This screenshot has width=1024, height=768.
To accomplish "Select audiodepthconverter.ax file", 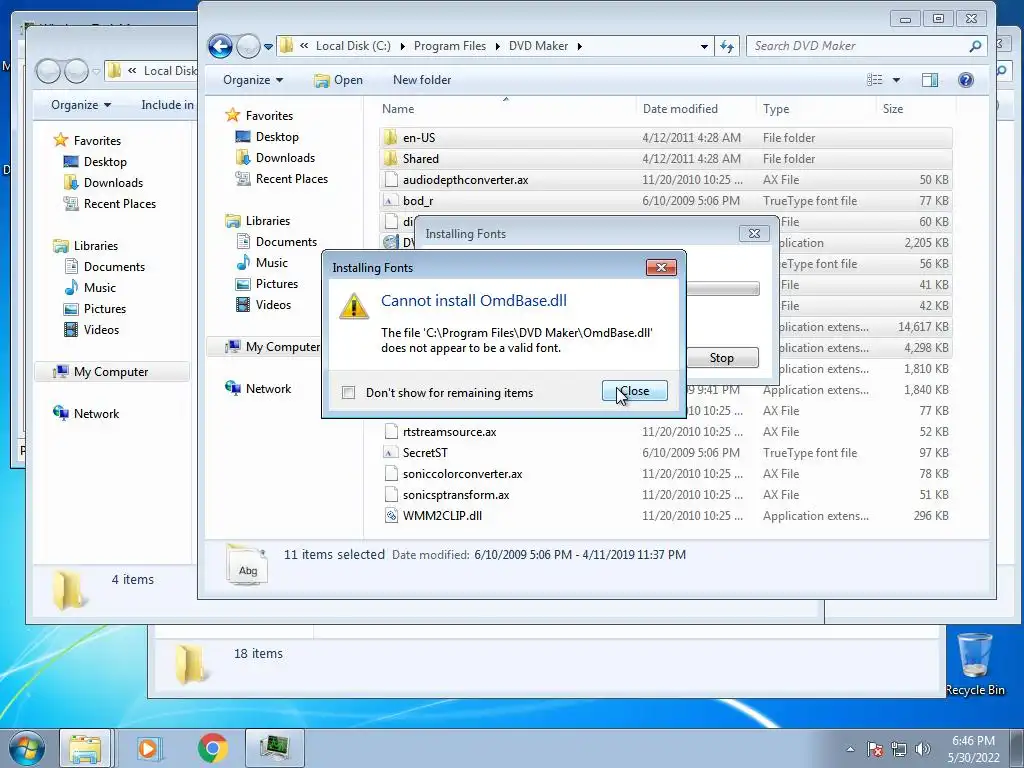I will pos(665,180).
